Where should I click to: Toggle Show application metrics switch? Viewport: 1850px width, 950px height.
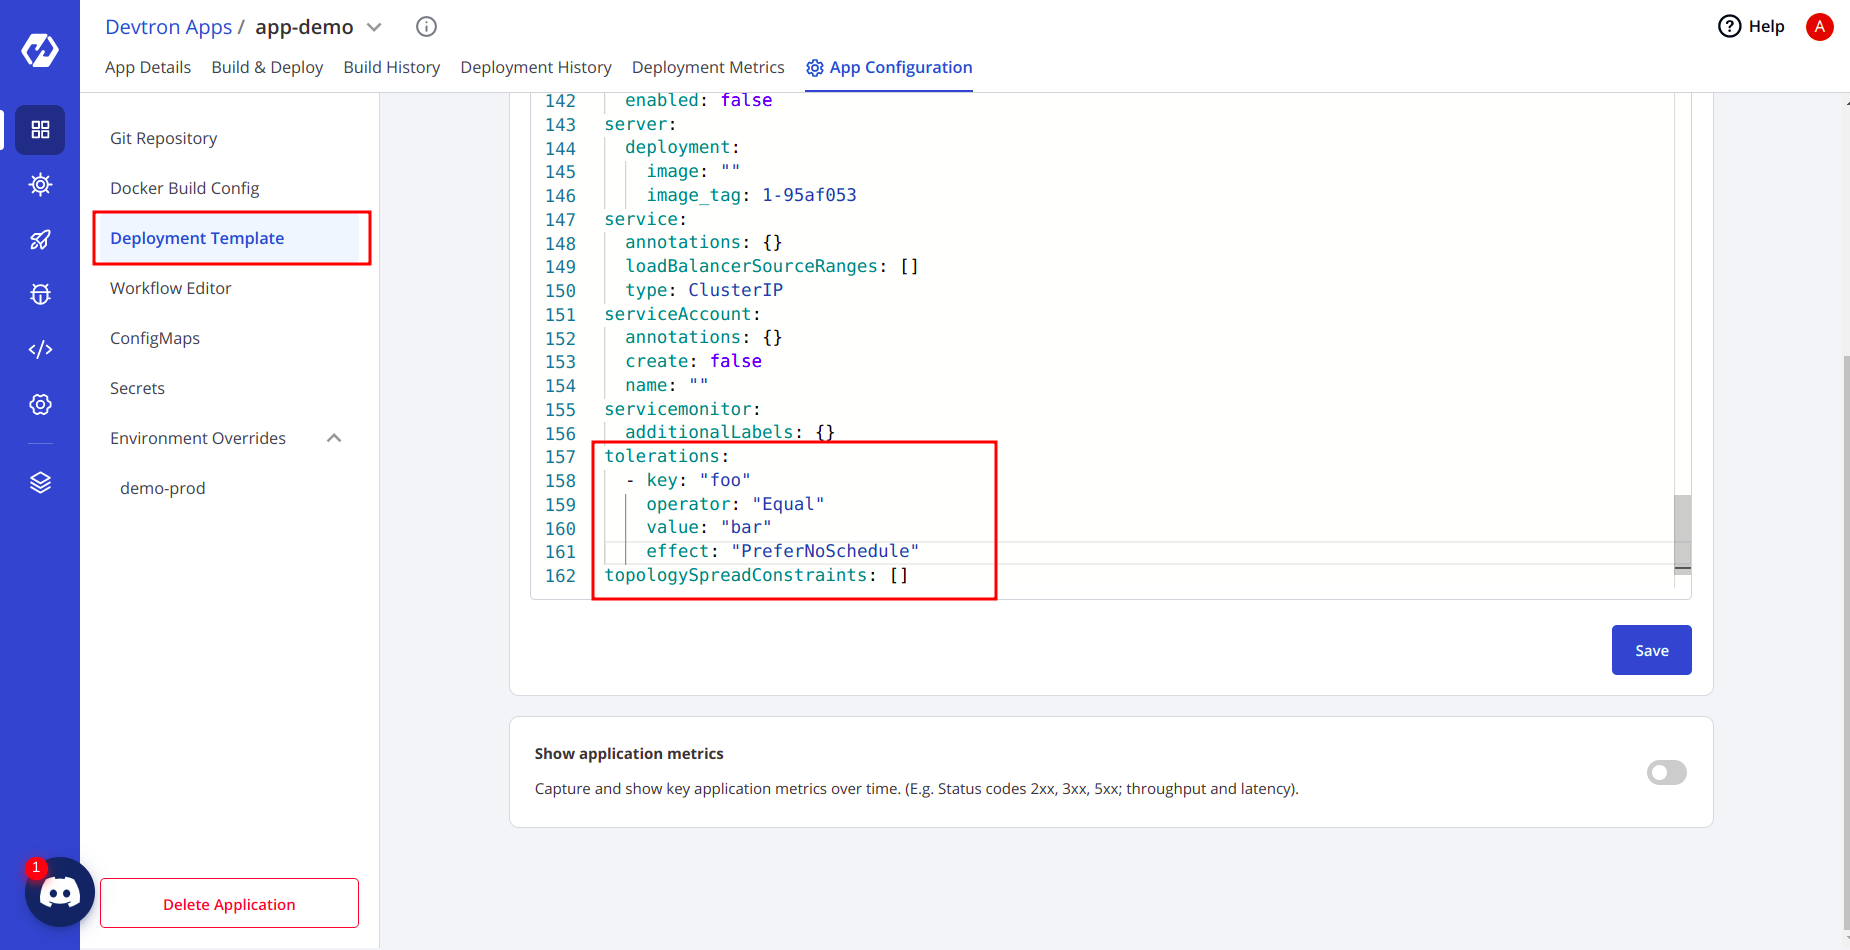pyautogui.click(x=1666, y=772)
